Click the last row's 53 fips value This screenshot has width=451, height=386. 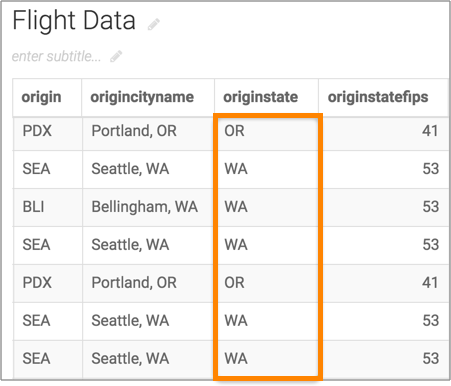[431, 359]
